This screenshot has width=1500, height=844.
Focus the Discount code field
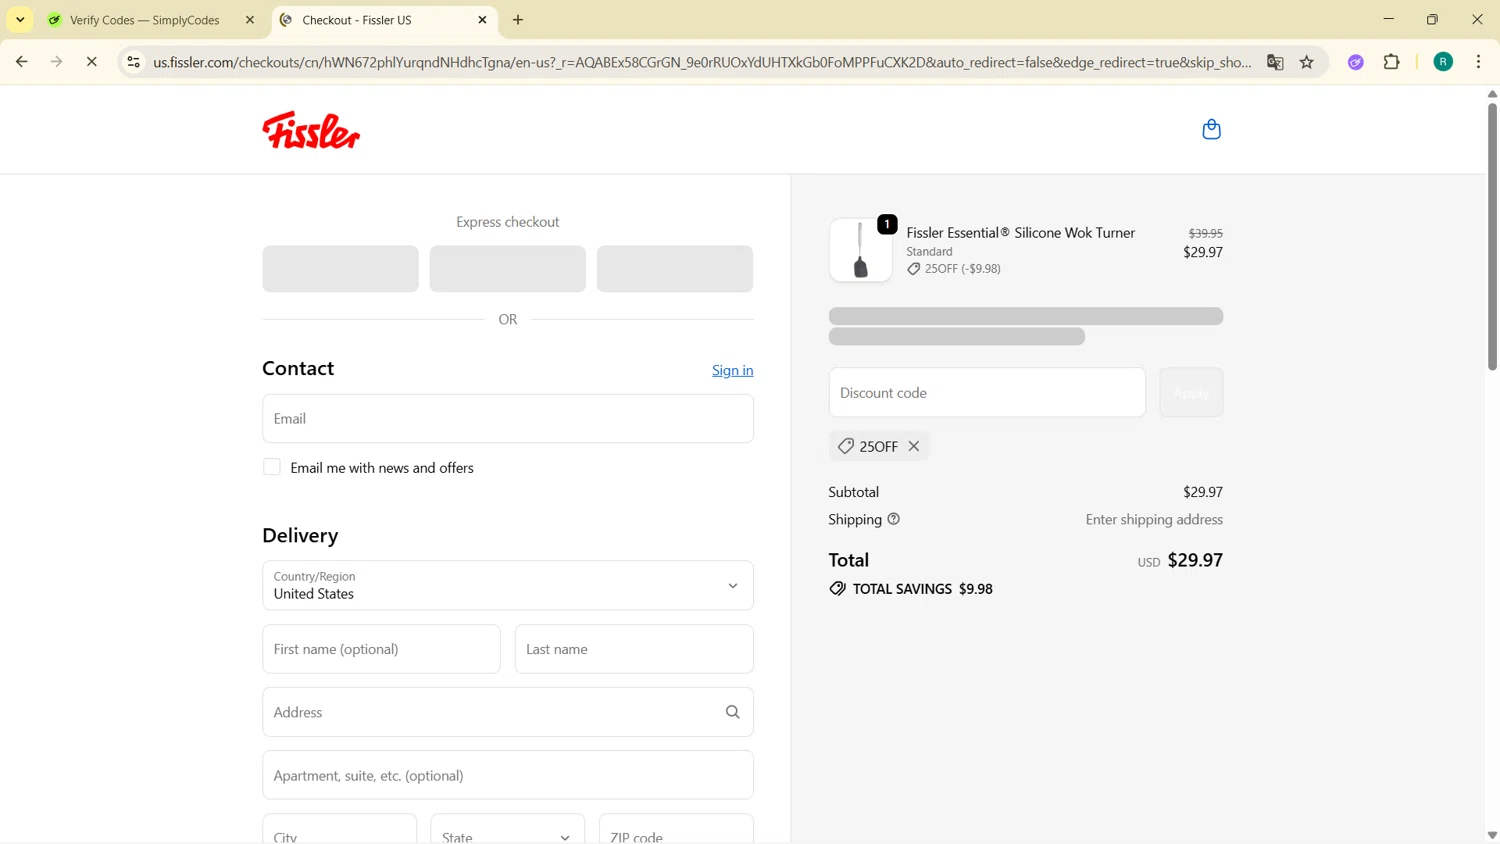987,392
